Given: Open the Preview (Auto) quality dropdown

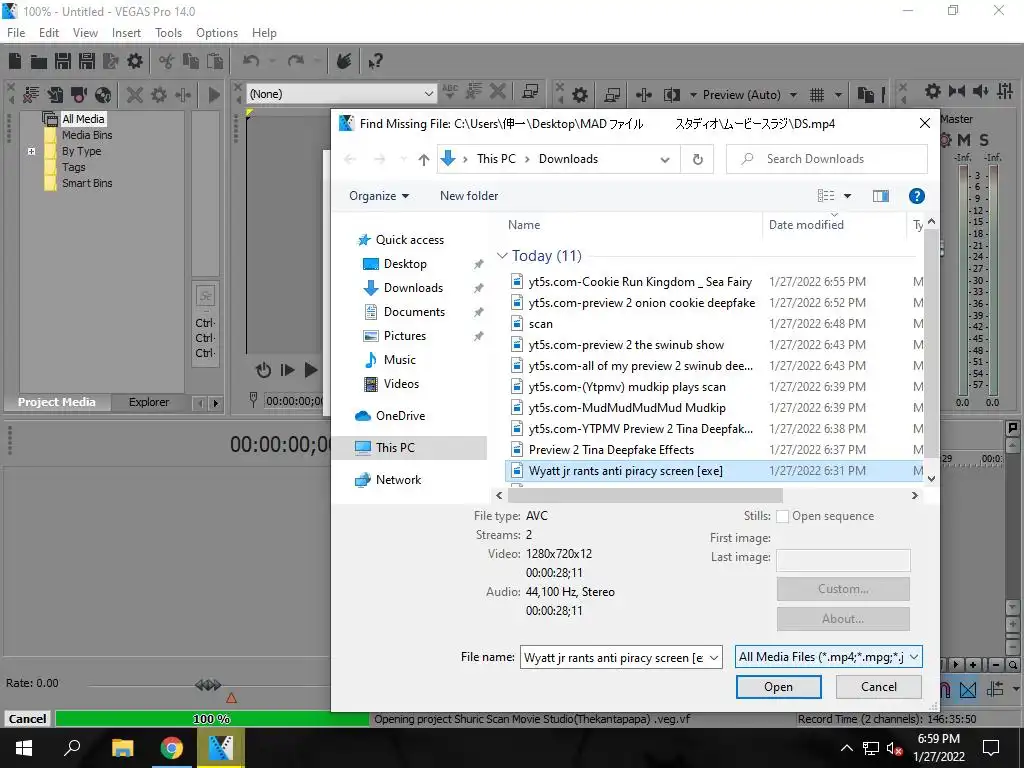Looking at the screenshot, I should pyautogui.click(x=793, y=95).
